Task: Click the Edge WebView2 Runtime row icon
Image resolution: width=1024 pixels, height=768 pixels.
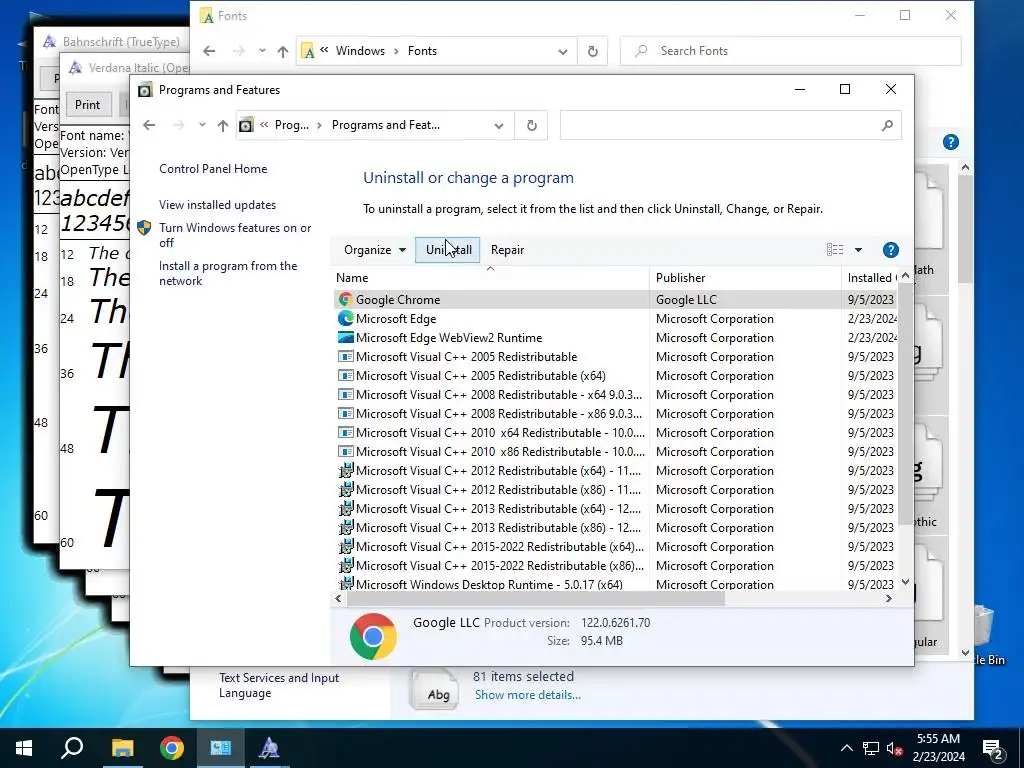Action: (x=345, y=338)
